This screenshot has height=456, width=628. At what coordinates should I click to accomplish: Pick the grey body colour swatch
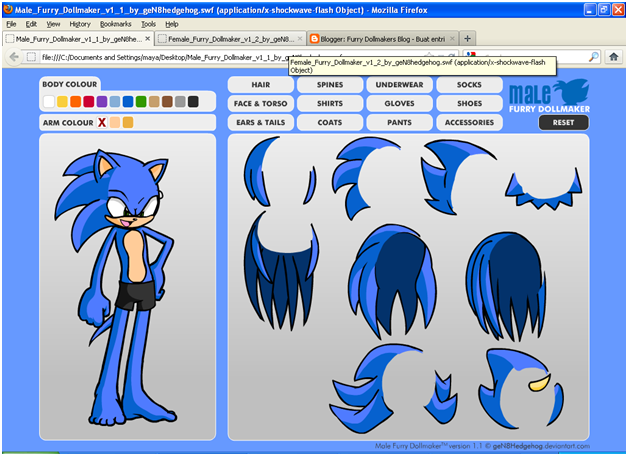coord(180,102)
